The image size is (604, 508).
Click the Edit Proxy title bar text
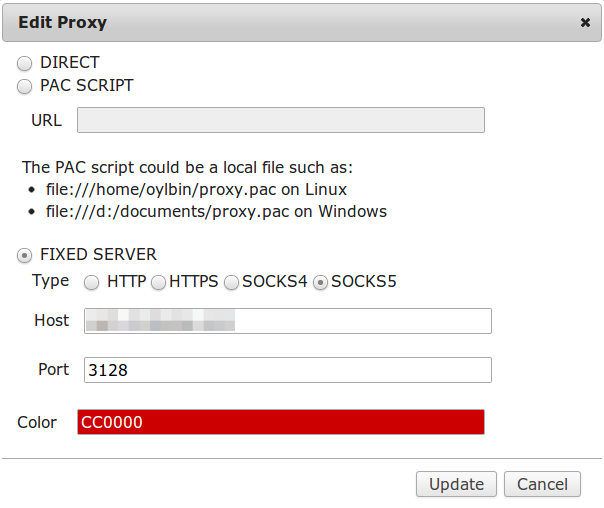[62, 22]
